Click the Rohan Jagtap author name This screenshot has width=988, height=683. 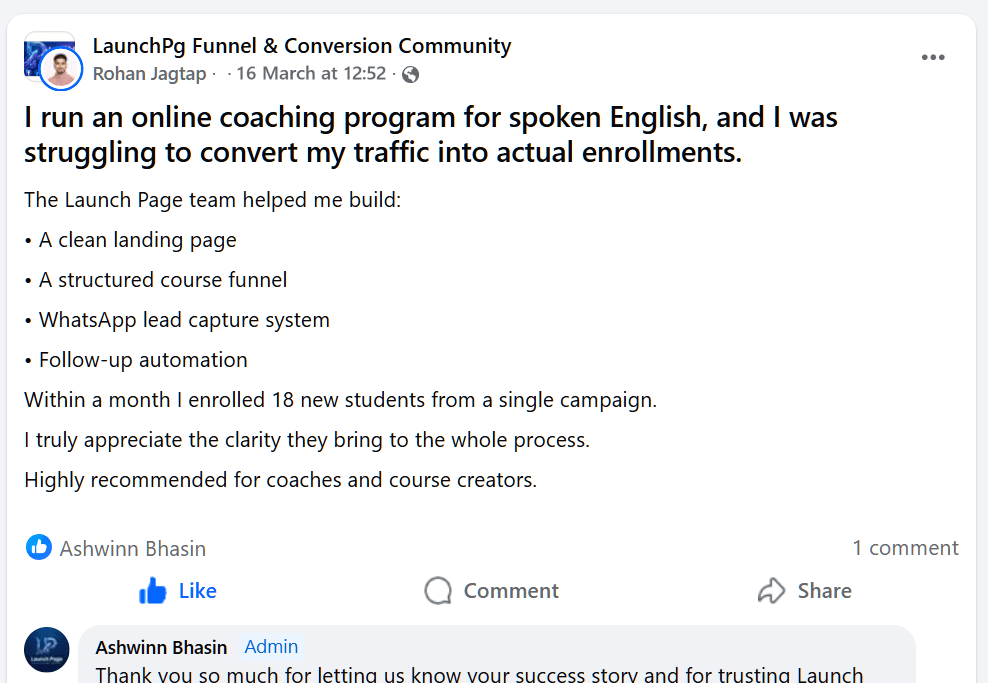pyautogui.click(x=149, y=73)
